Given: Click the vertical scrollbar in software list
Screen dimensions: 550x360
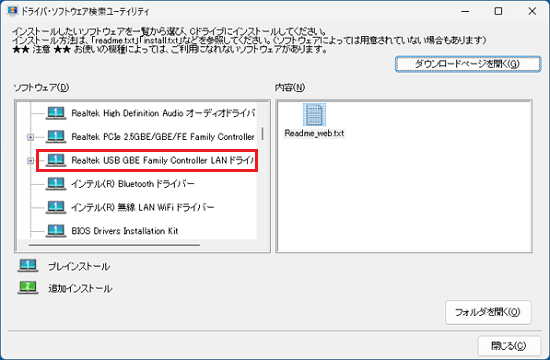Looking at the screenshot, I should [263, 134].
